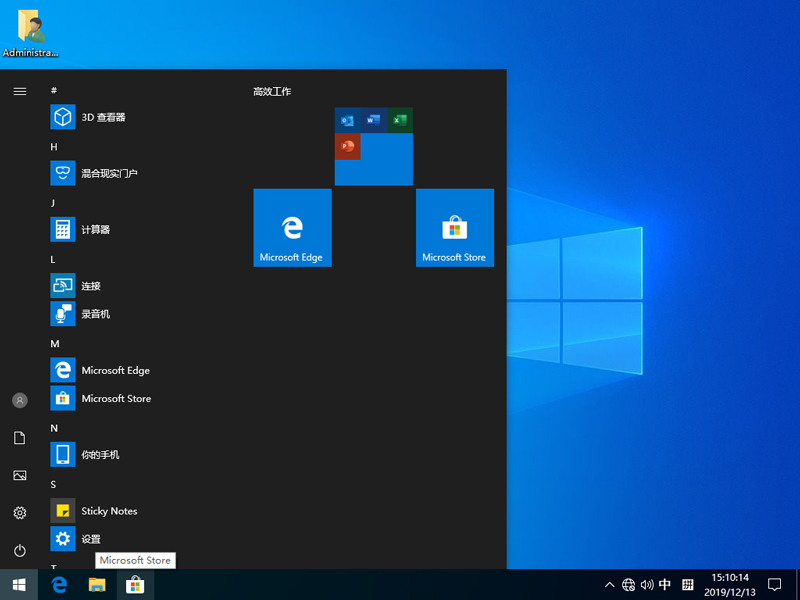Start PowerPoint from its tile
The height and width of the screenshot is (600, 800).
[x=347, y=147]
